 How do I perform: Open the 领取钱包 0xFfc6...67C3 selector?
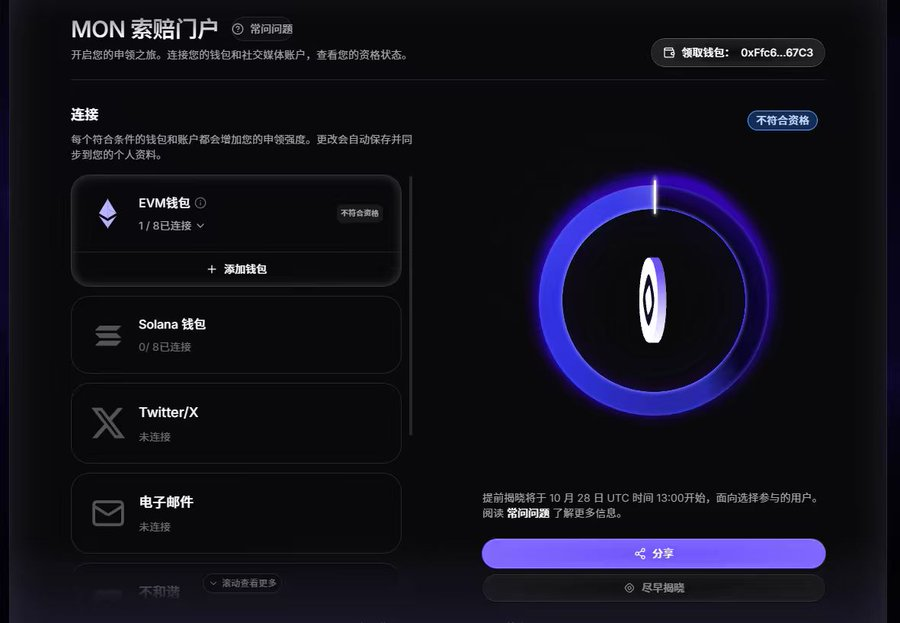(x=738, y=53)
